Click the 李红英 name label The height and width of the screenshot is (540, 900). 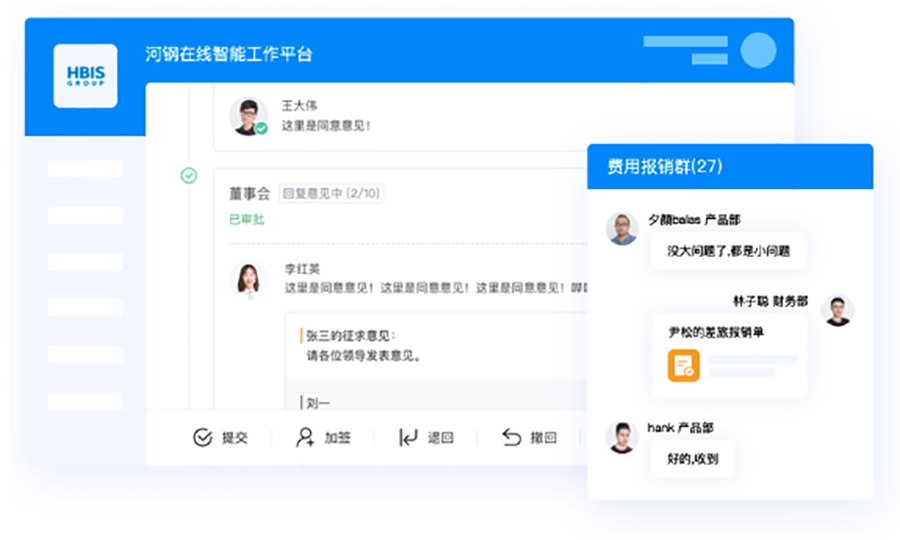[302, 269]
